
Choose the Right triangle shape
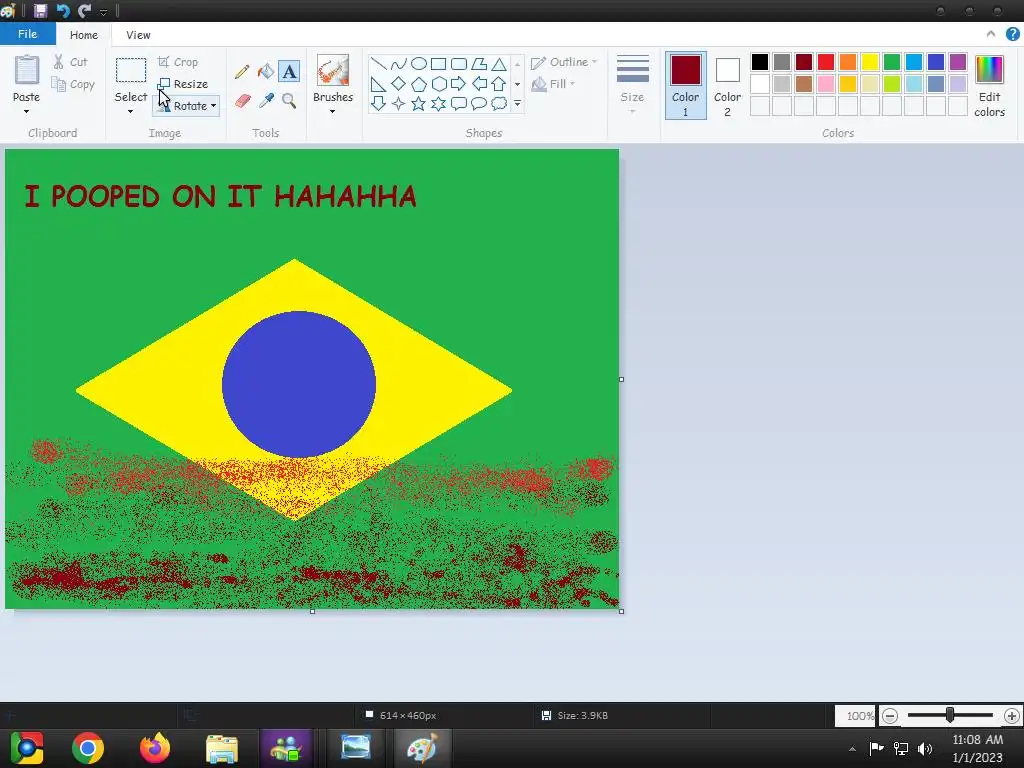(378, 84)
